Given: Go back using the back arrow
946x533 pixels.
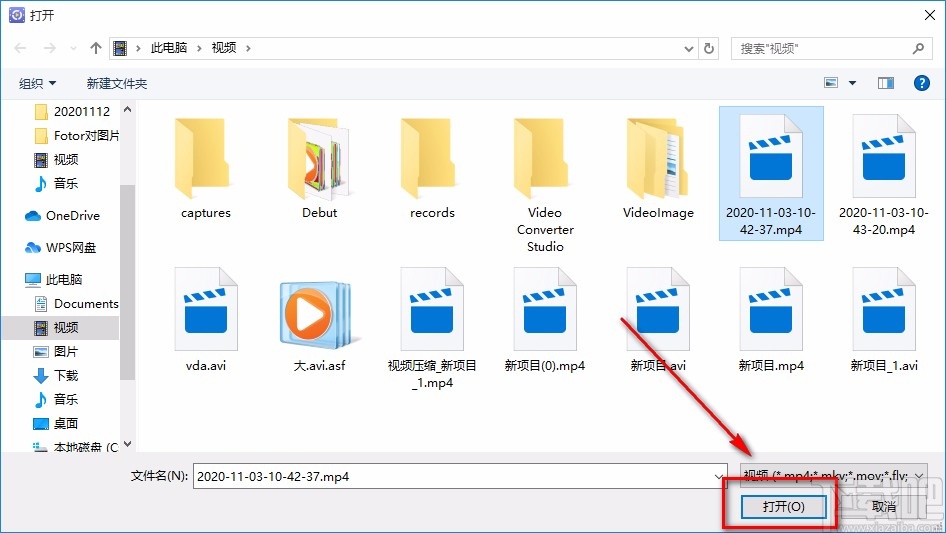Looking at the screenshot, I should [x=20, y=48].
